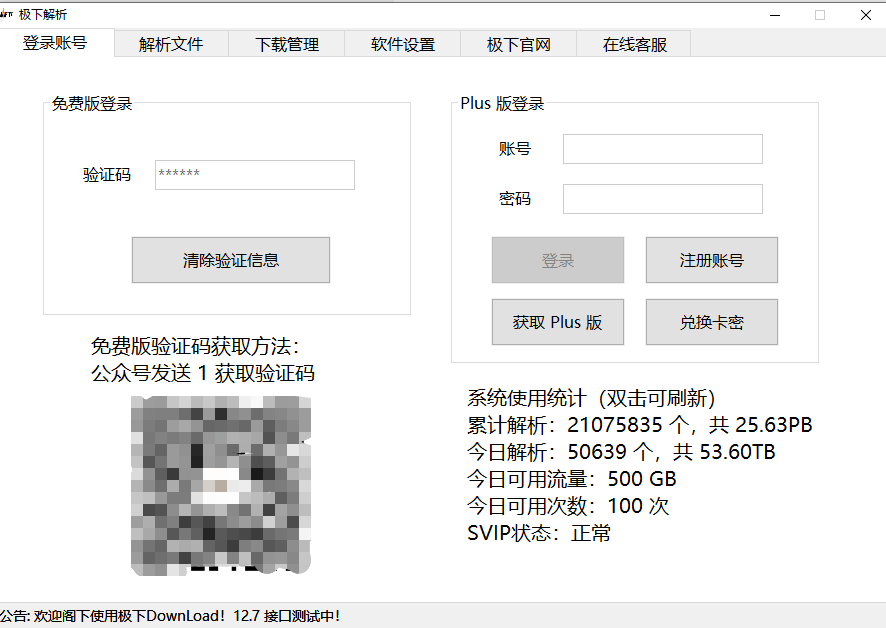The width and height of the screenshot is (886, 628).
Task: Click the 验证码 input field
Action: (255, 175)
